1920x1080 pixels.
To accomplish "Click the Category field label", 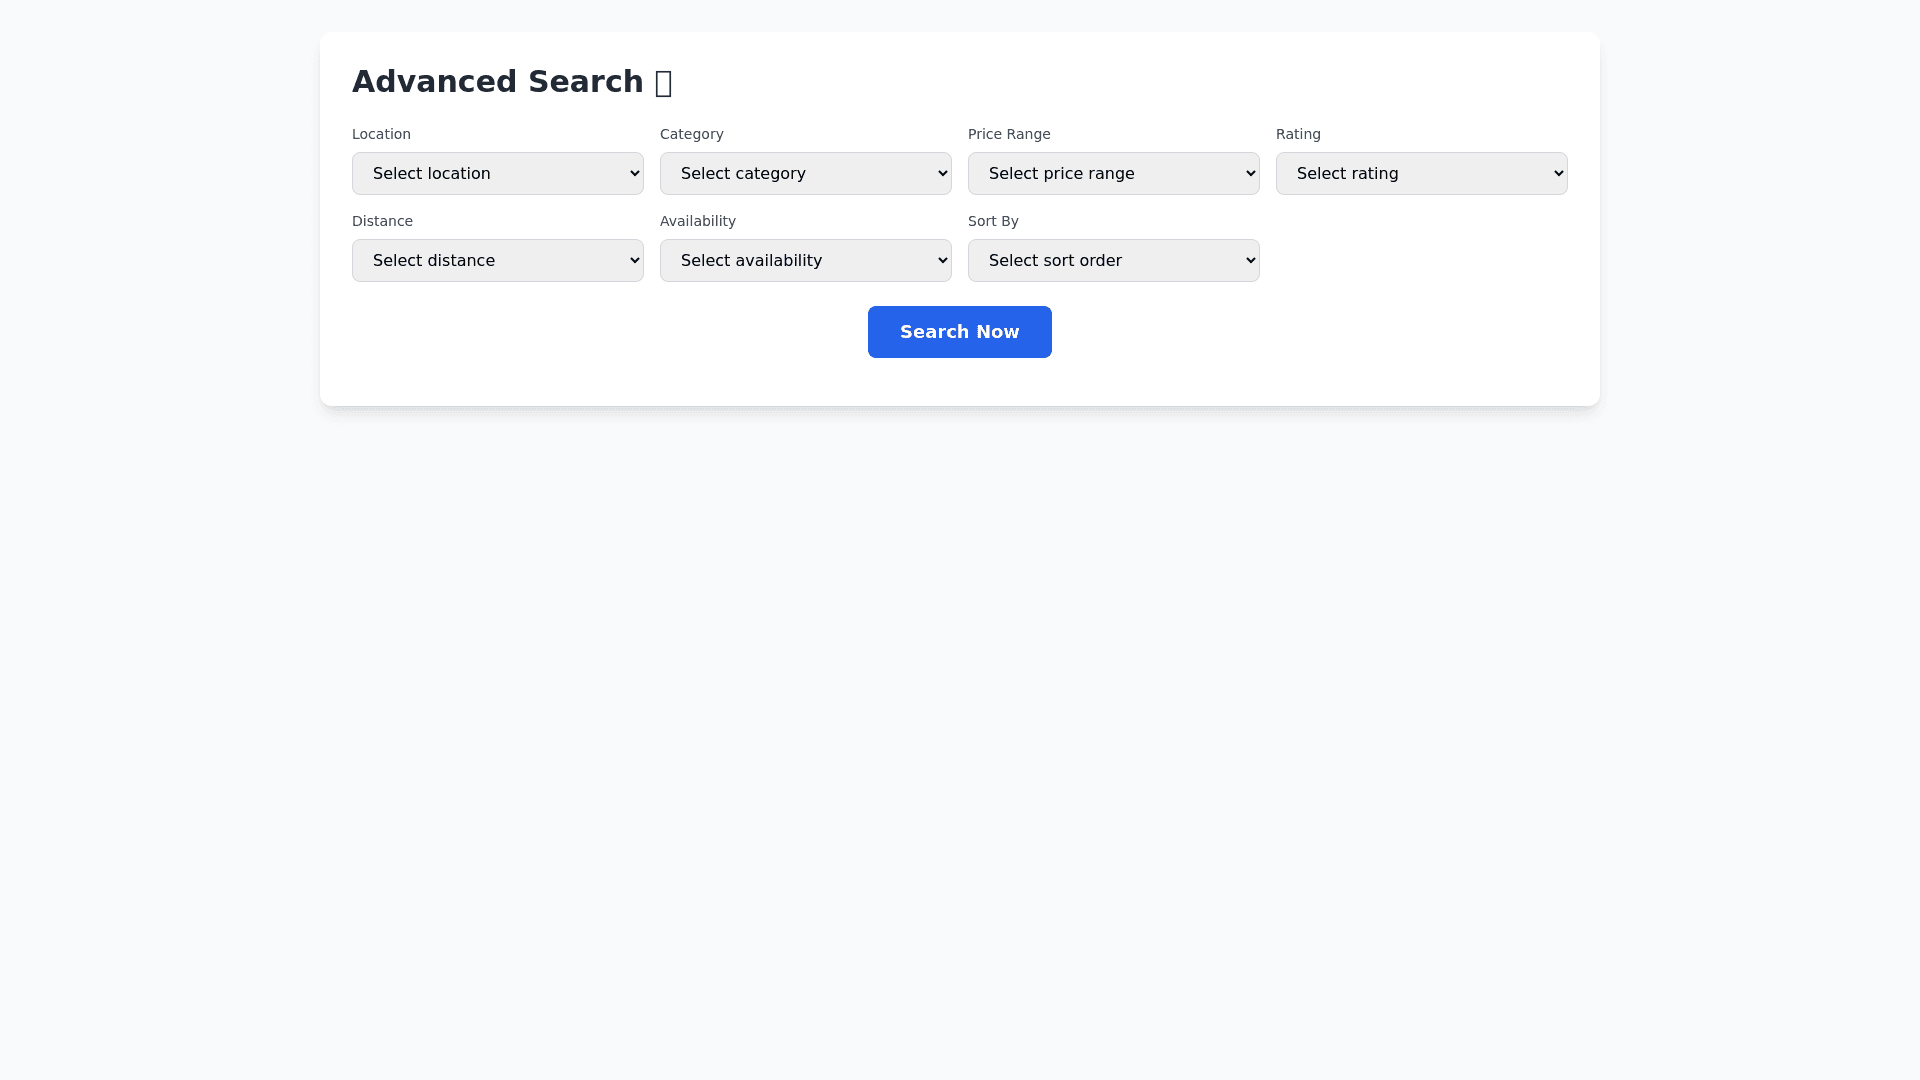I will (691, 134).
